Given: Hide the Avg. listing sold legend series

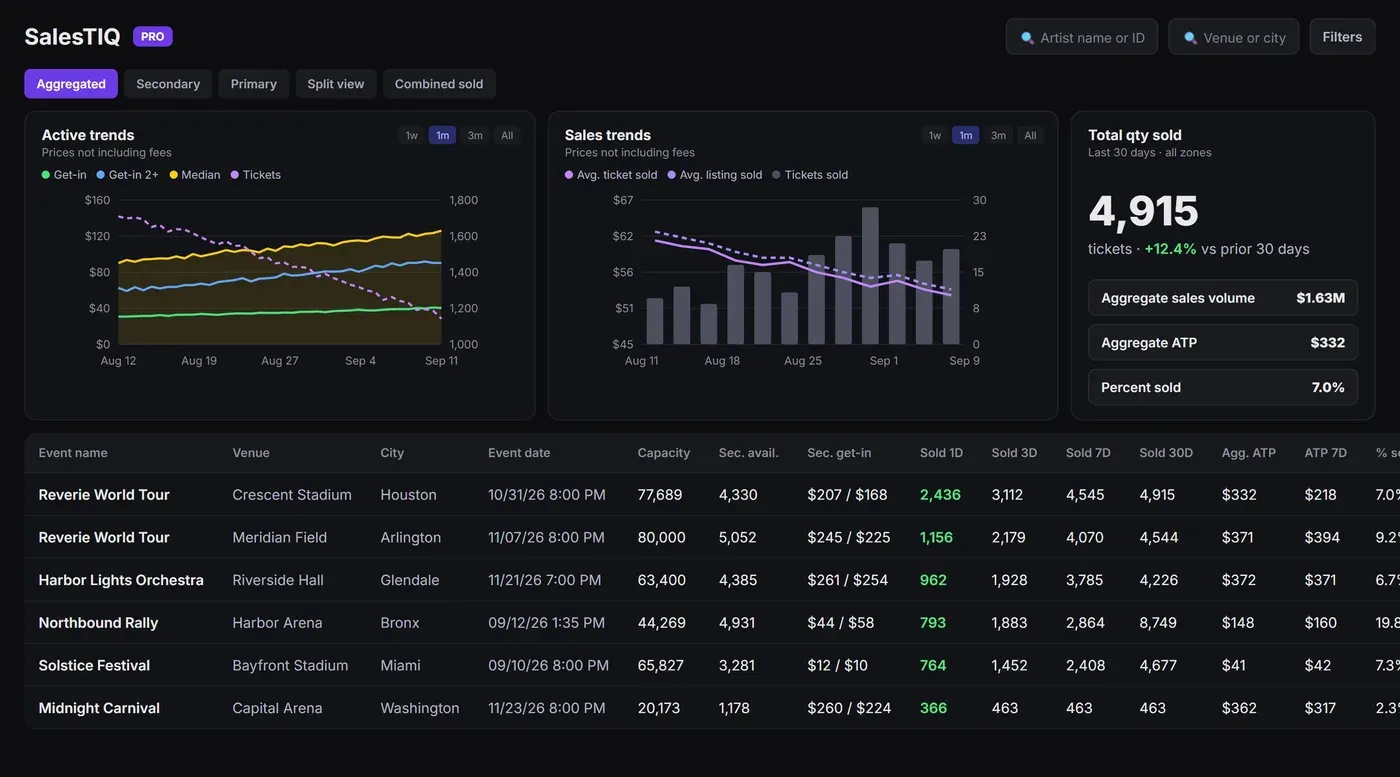Looking at the screenshot, I should (715, 175).
